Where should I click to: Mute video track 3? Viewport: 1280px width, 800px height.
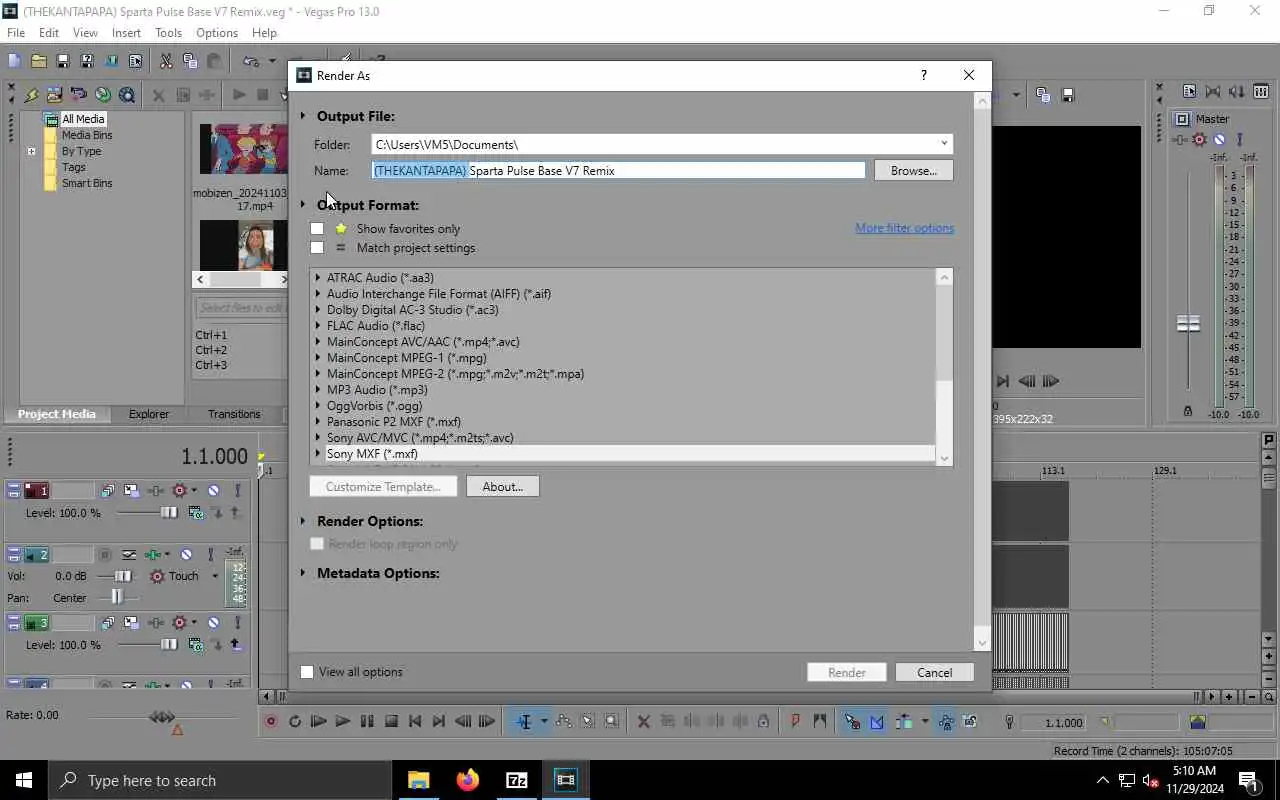[x=213, y=623]
